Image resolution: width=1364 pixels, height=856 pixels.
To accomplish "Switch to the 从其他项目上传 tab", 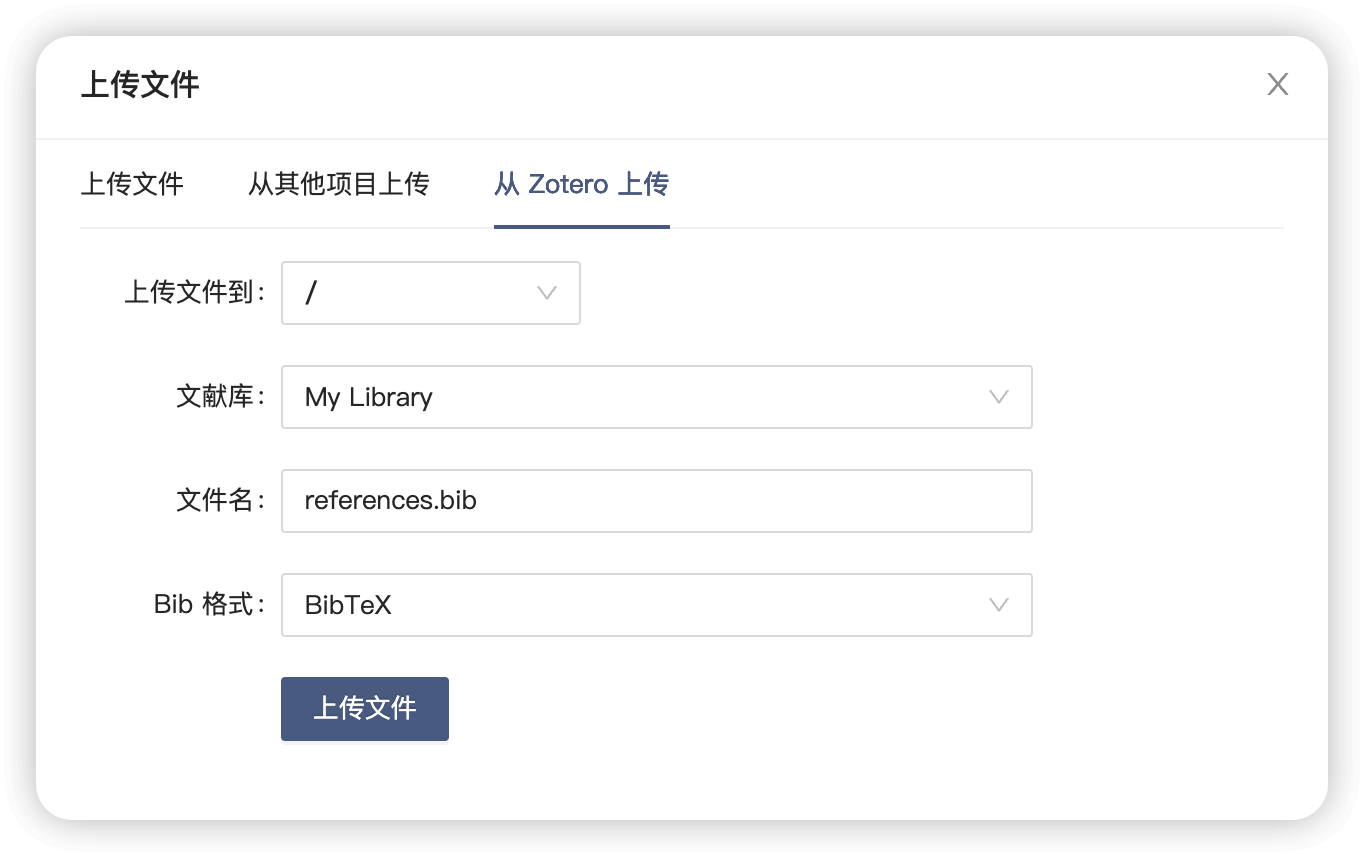I will point(339,184).
